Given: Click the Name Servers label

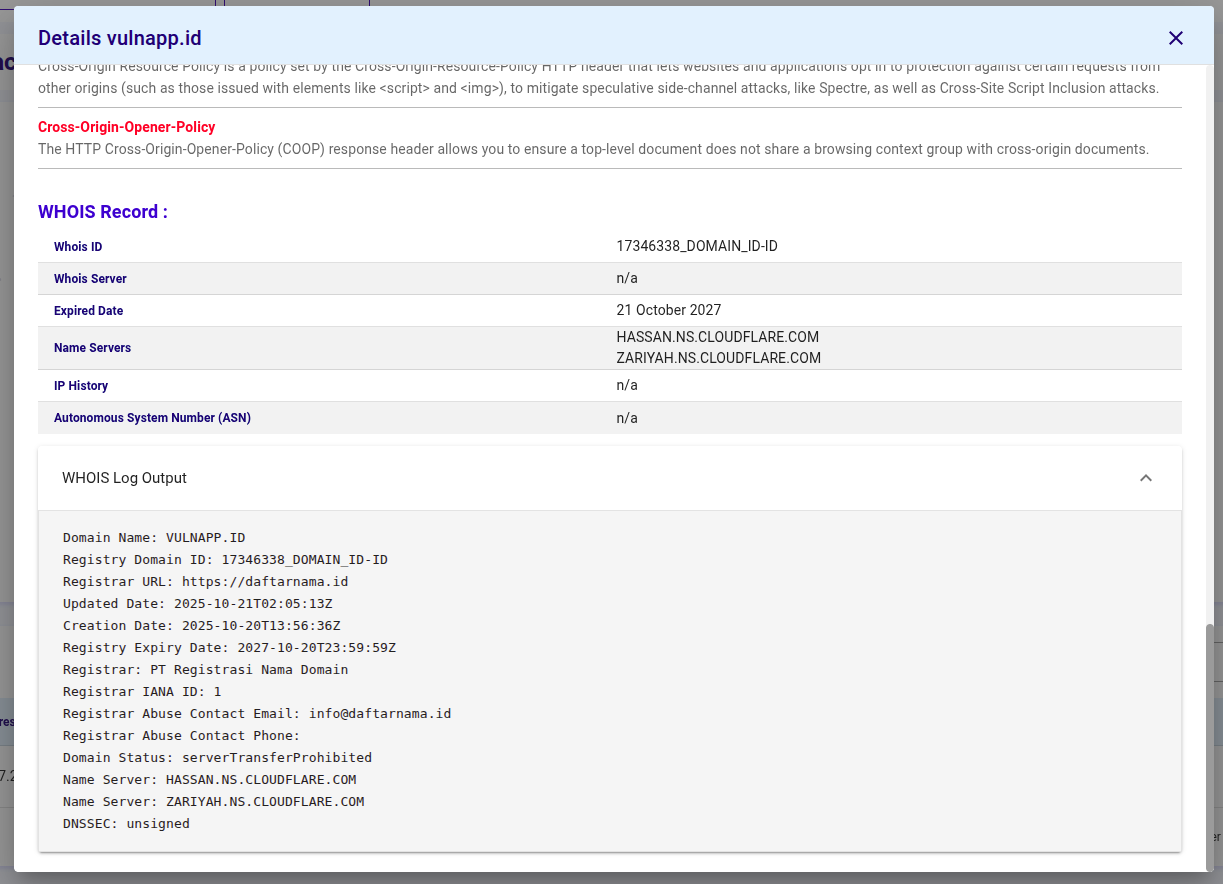Looking at the screenshot, I should tap(92, 347).
